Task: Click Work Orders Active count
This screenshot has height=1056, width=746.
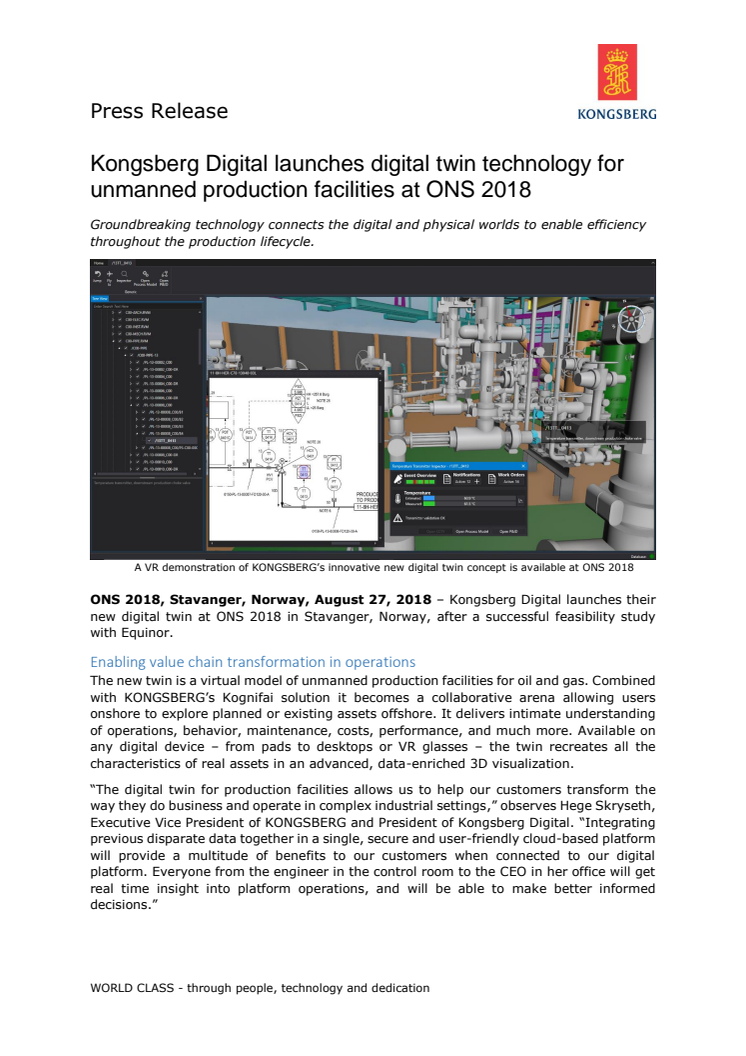Action: [x=511, y=482]
